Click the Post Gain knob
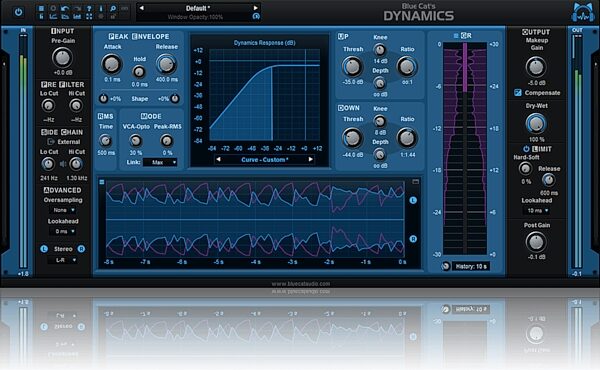Image resolution: width=600 pixels, height=370 pixels. point(536,242)
